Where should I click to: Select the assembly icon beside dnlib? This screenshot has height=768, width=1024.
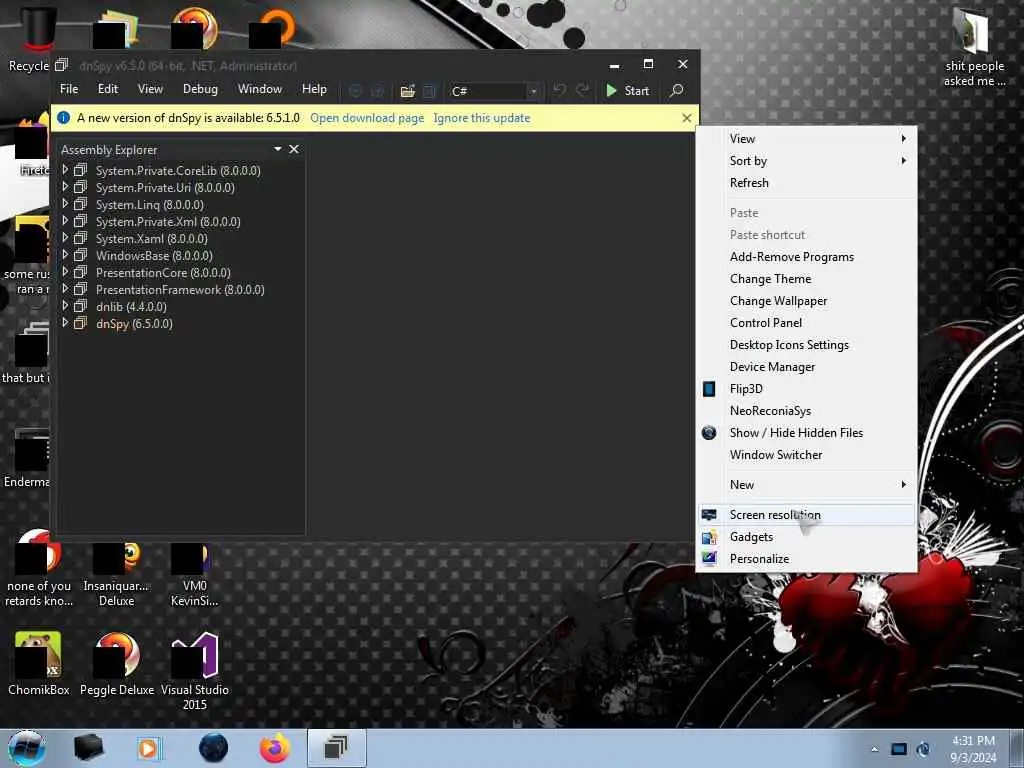tap(80, 306)
